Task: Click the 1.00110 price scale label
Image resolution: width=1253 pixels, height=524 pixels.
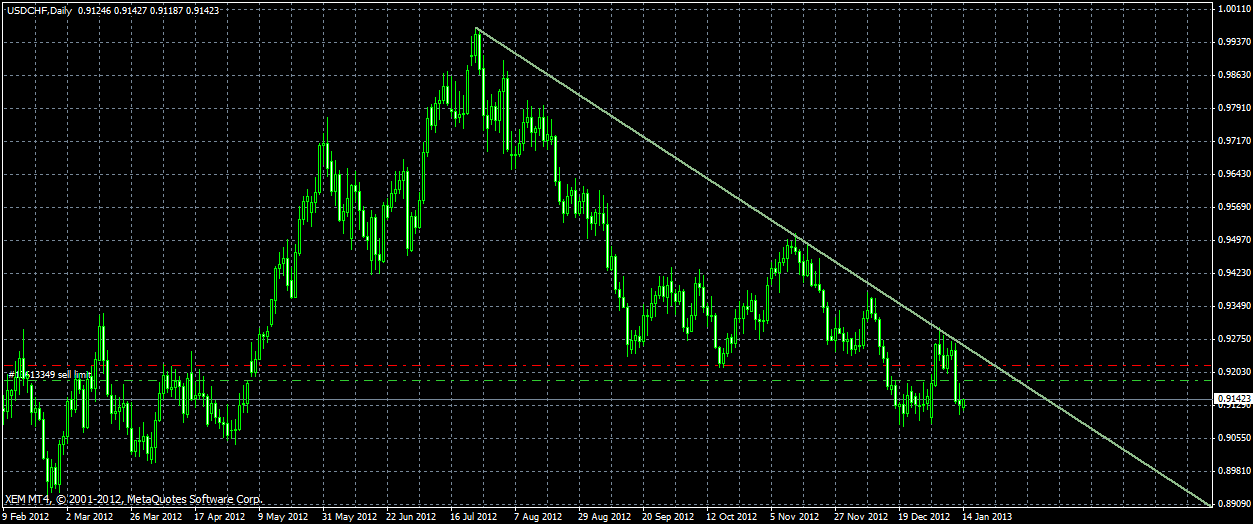Action: click(1233, 9)
